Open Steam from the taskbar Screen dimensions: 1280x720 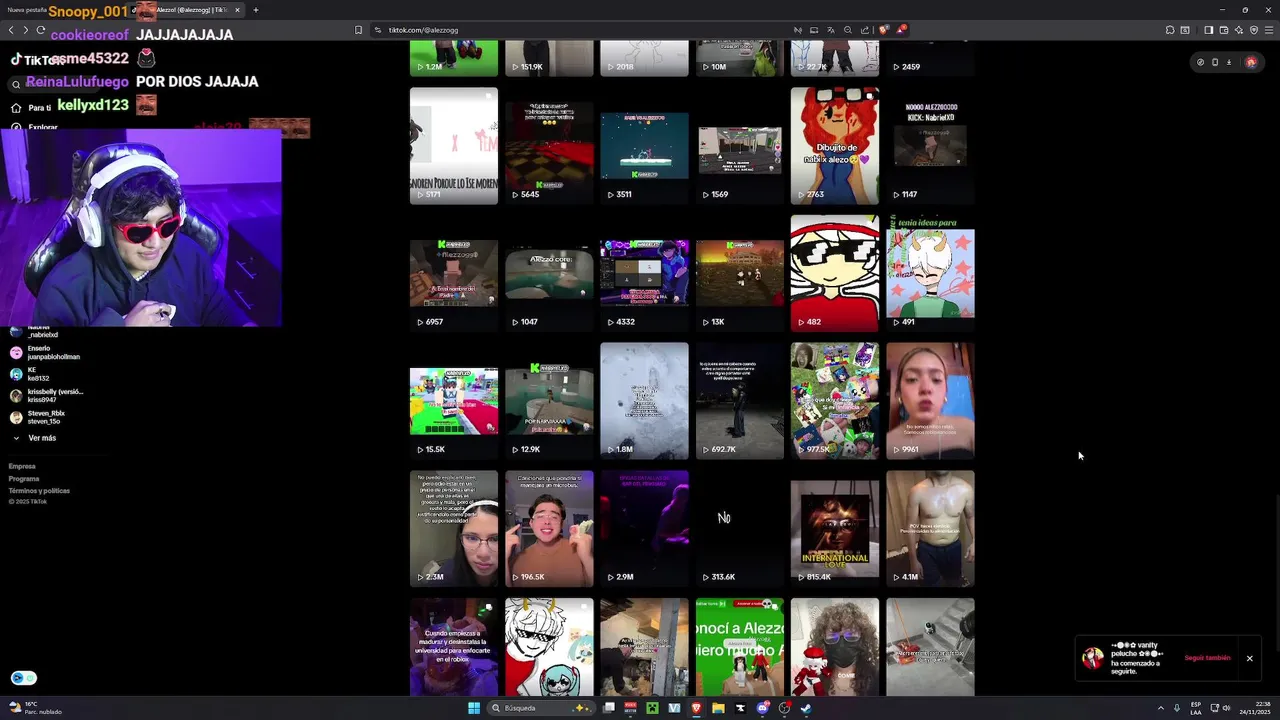(806, 708)
